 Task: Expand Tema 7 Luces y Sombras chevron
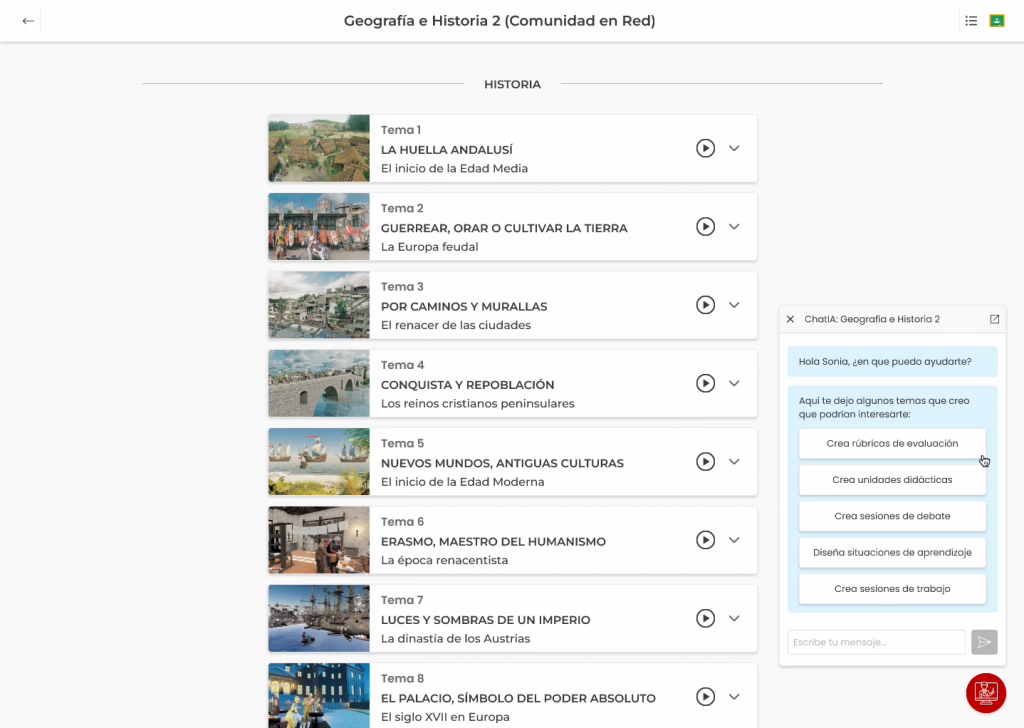(734, 618)
